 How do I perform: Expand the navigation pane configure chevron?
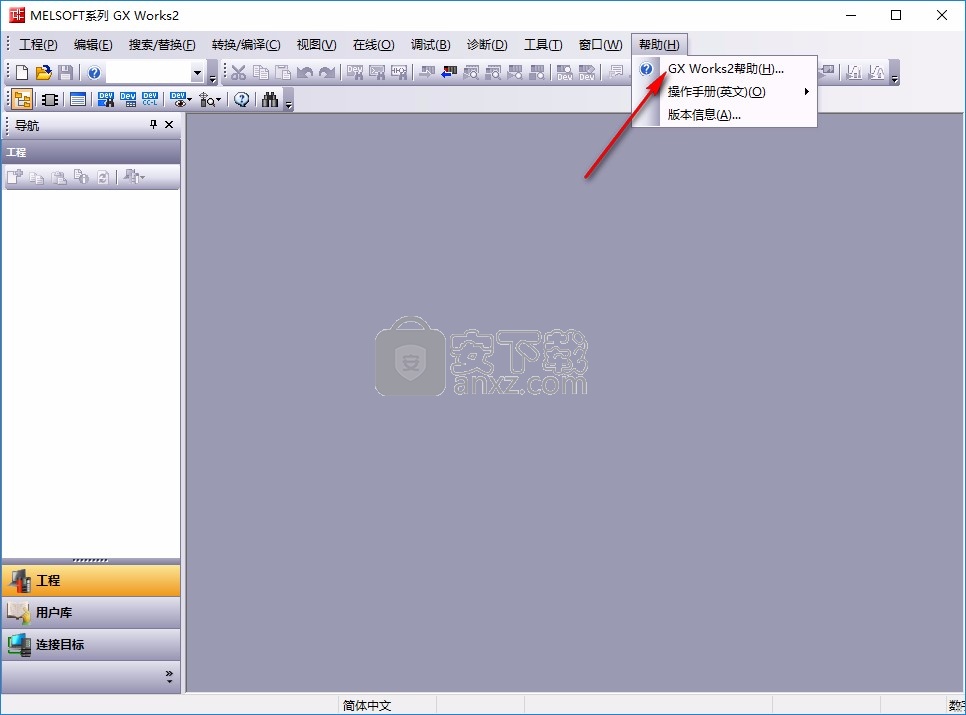[x=169, y=677]
